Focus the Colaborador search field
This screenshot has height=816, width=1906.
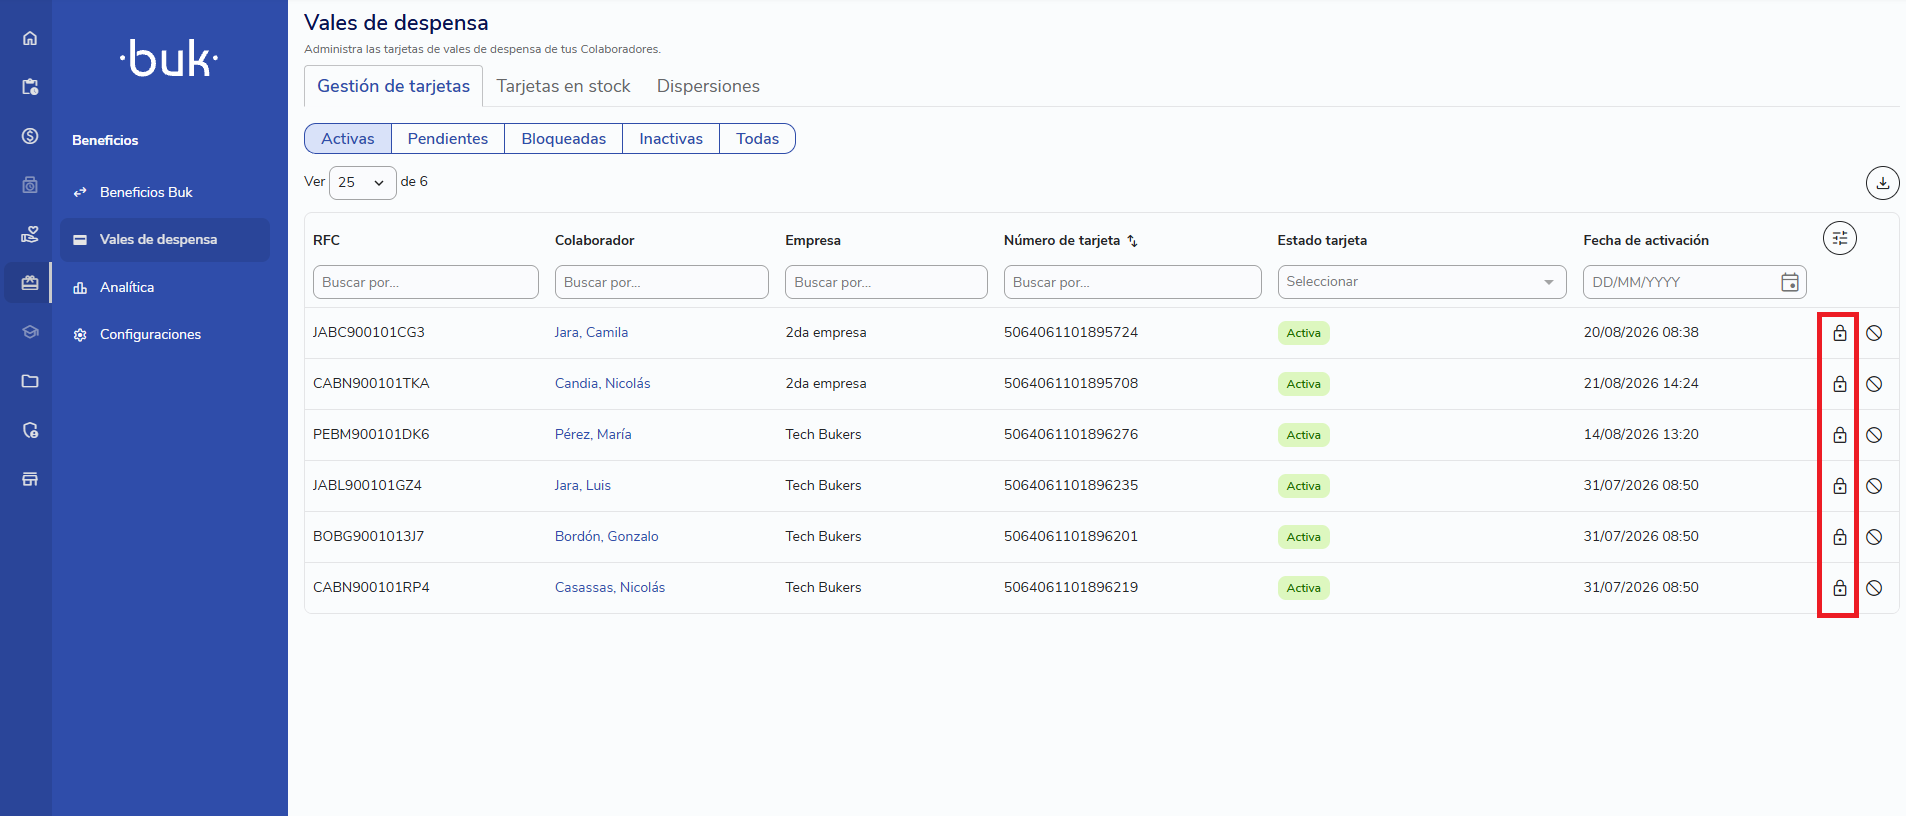point(662,282)
